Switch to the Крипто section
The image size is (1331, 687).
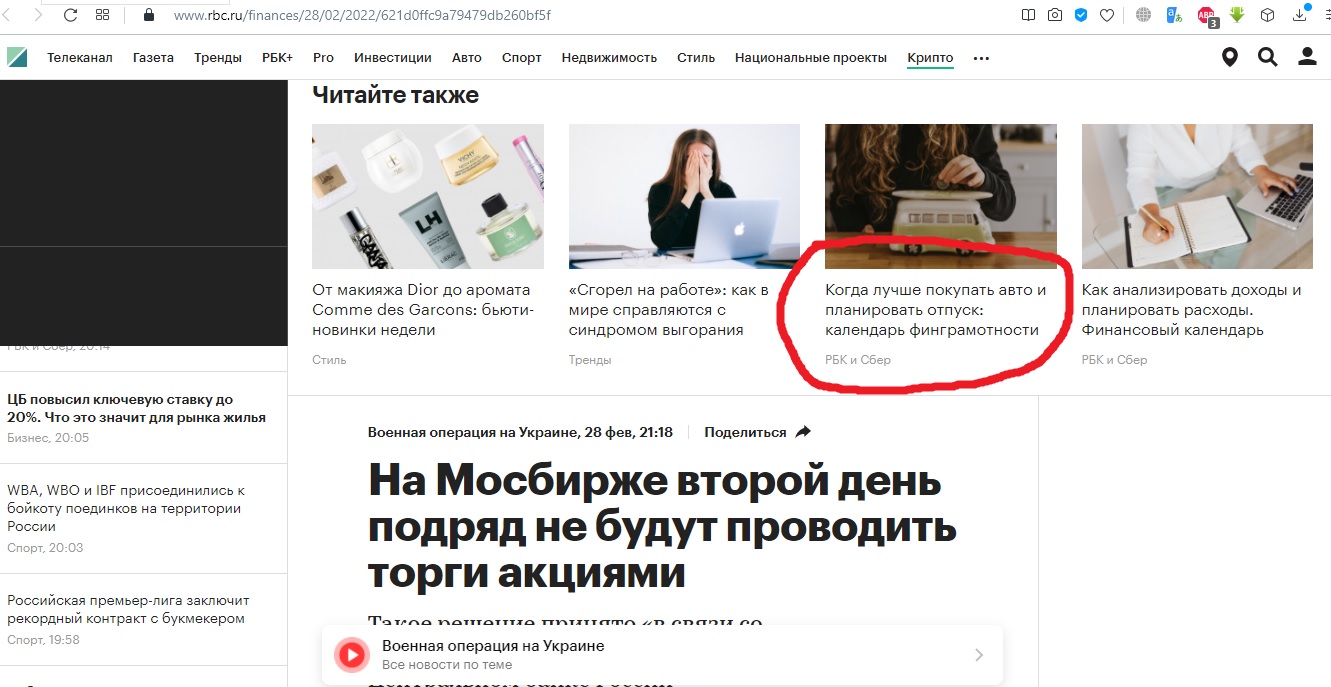(x=930, y=57)
